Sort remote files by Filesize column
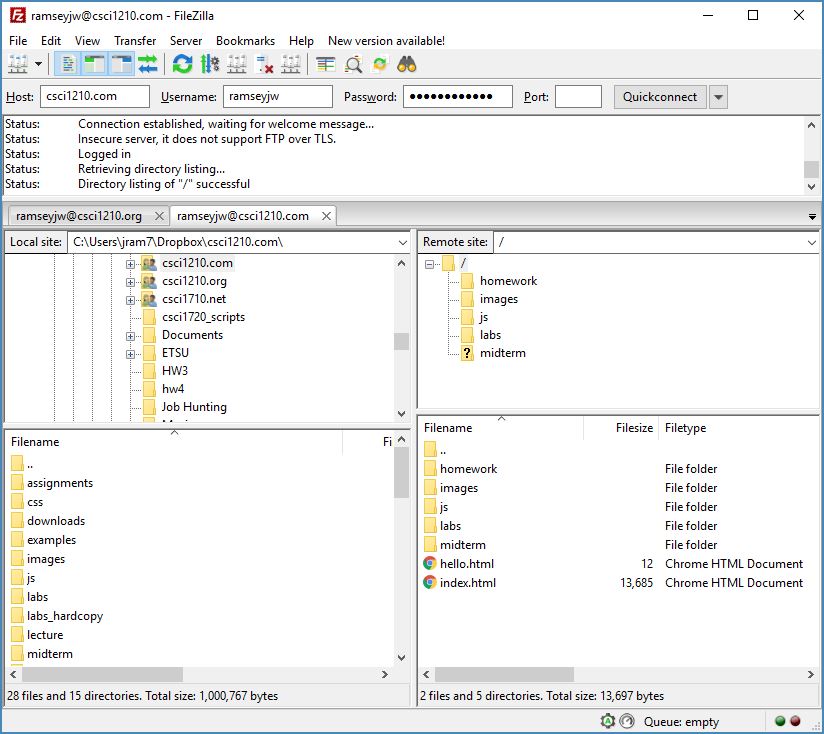824x734 pixels. (621, 428)
